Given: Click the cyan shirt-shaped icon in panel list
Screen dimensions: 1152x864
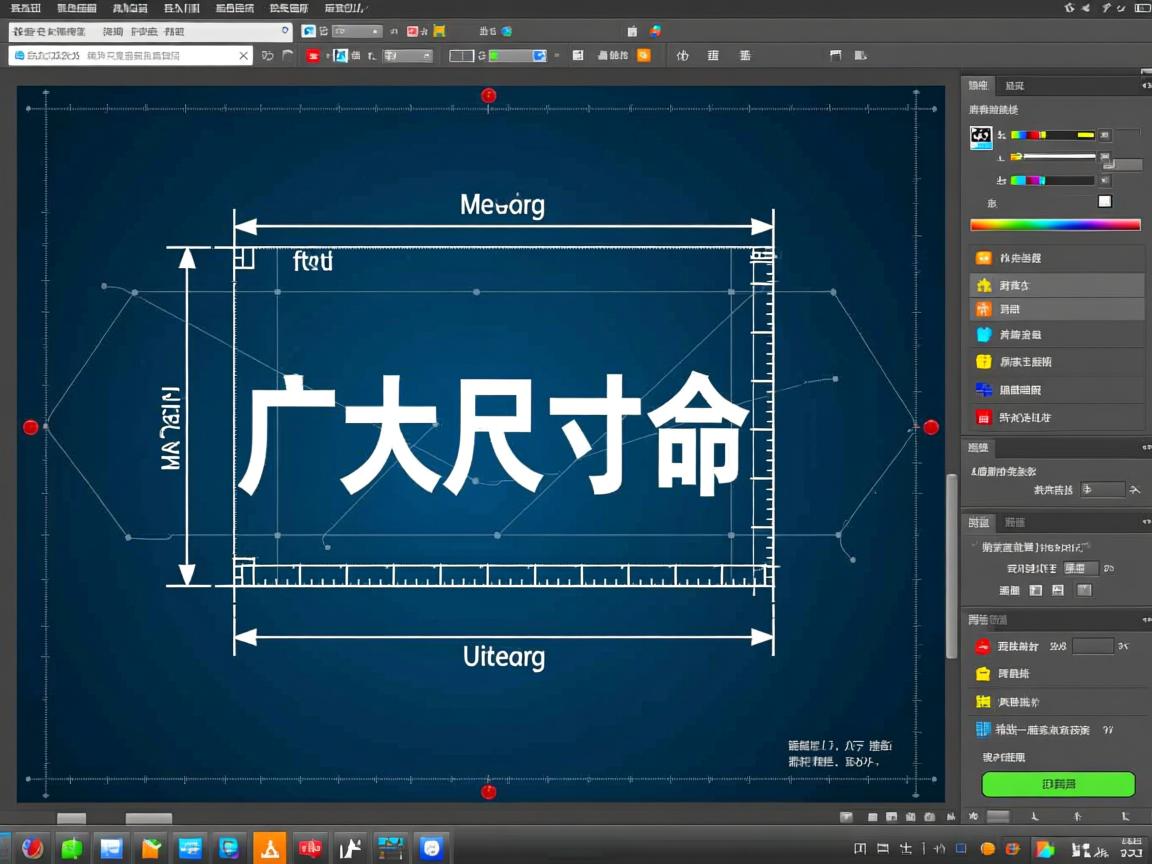Looking at the screenshot, I should (x=983, y=335).
